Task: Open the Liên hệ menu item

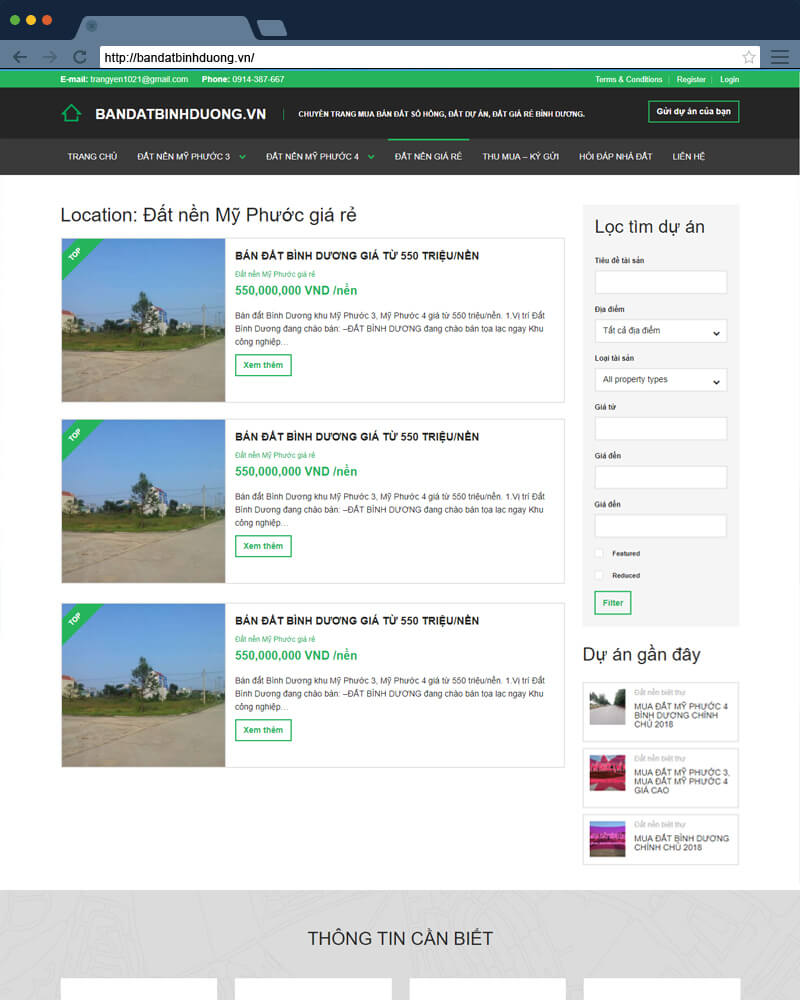Action: pos(688,157)
